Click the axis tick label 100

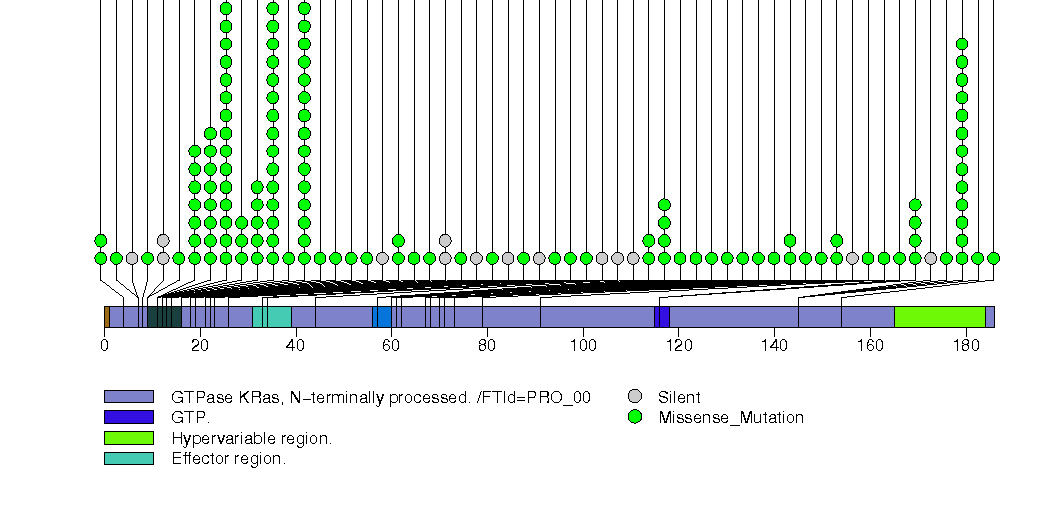[x=583, y=346]
